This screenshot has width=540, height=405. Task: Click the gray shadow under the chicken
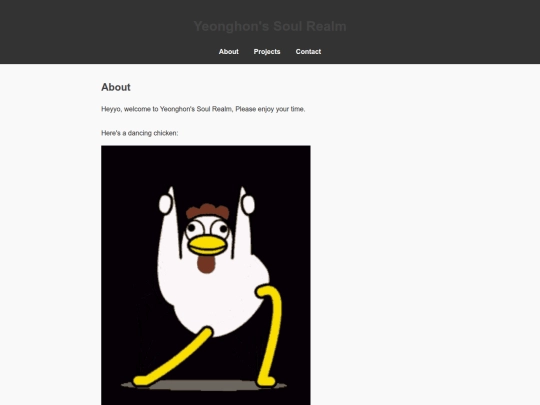pos(204,385)
